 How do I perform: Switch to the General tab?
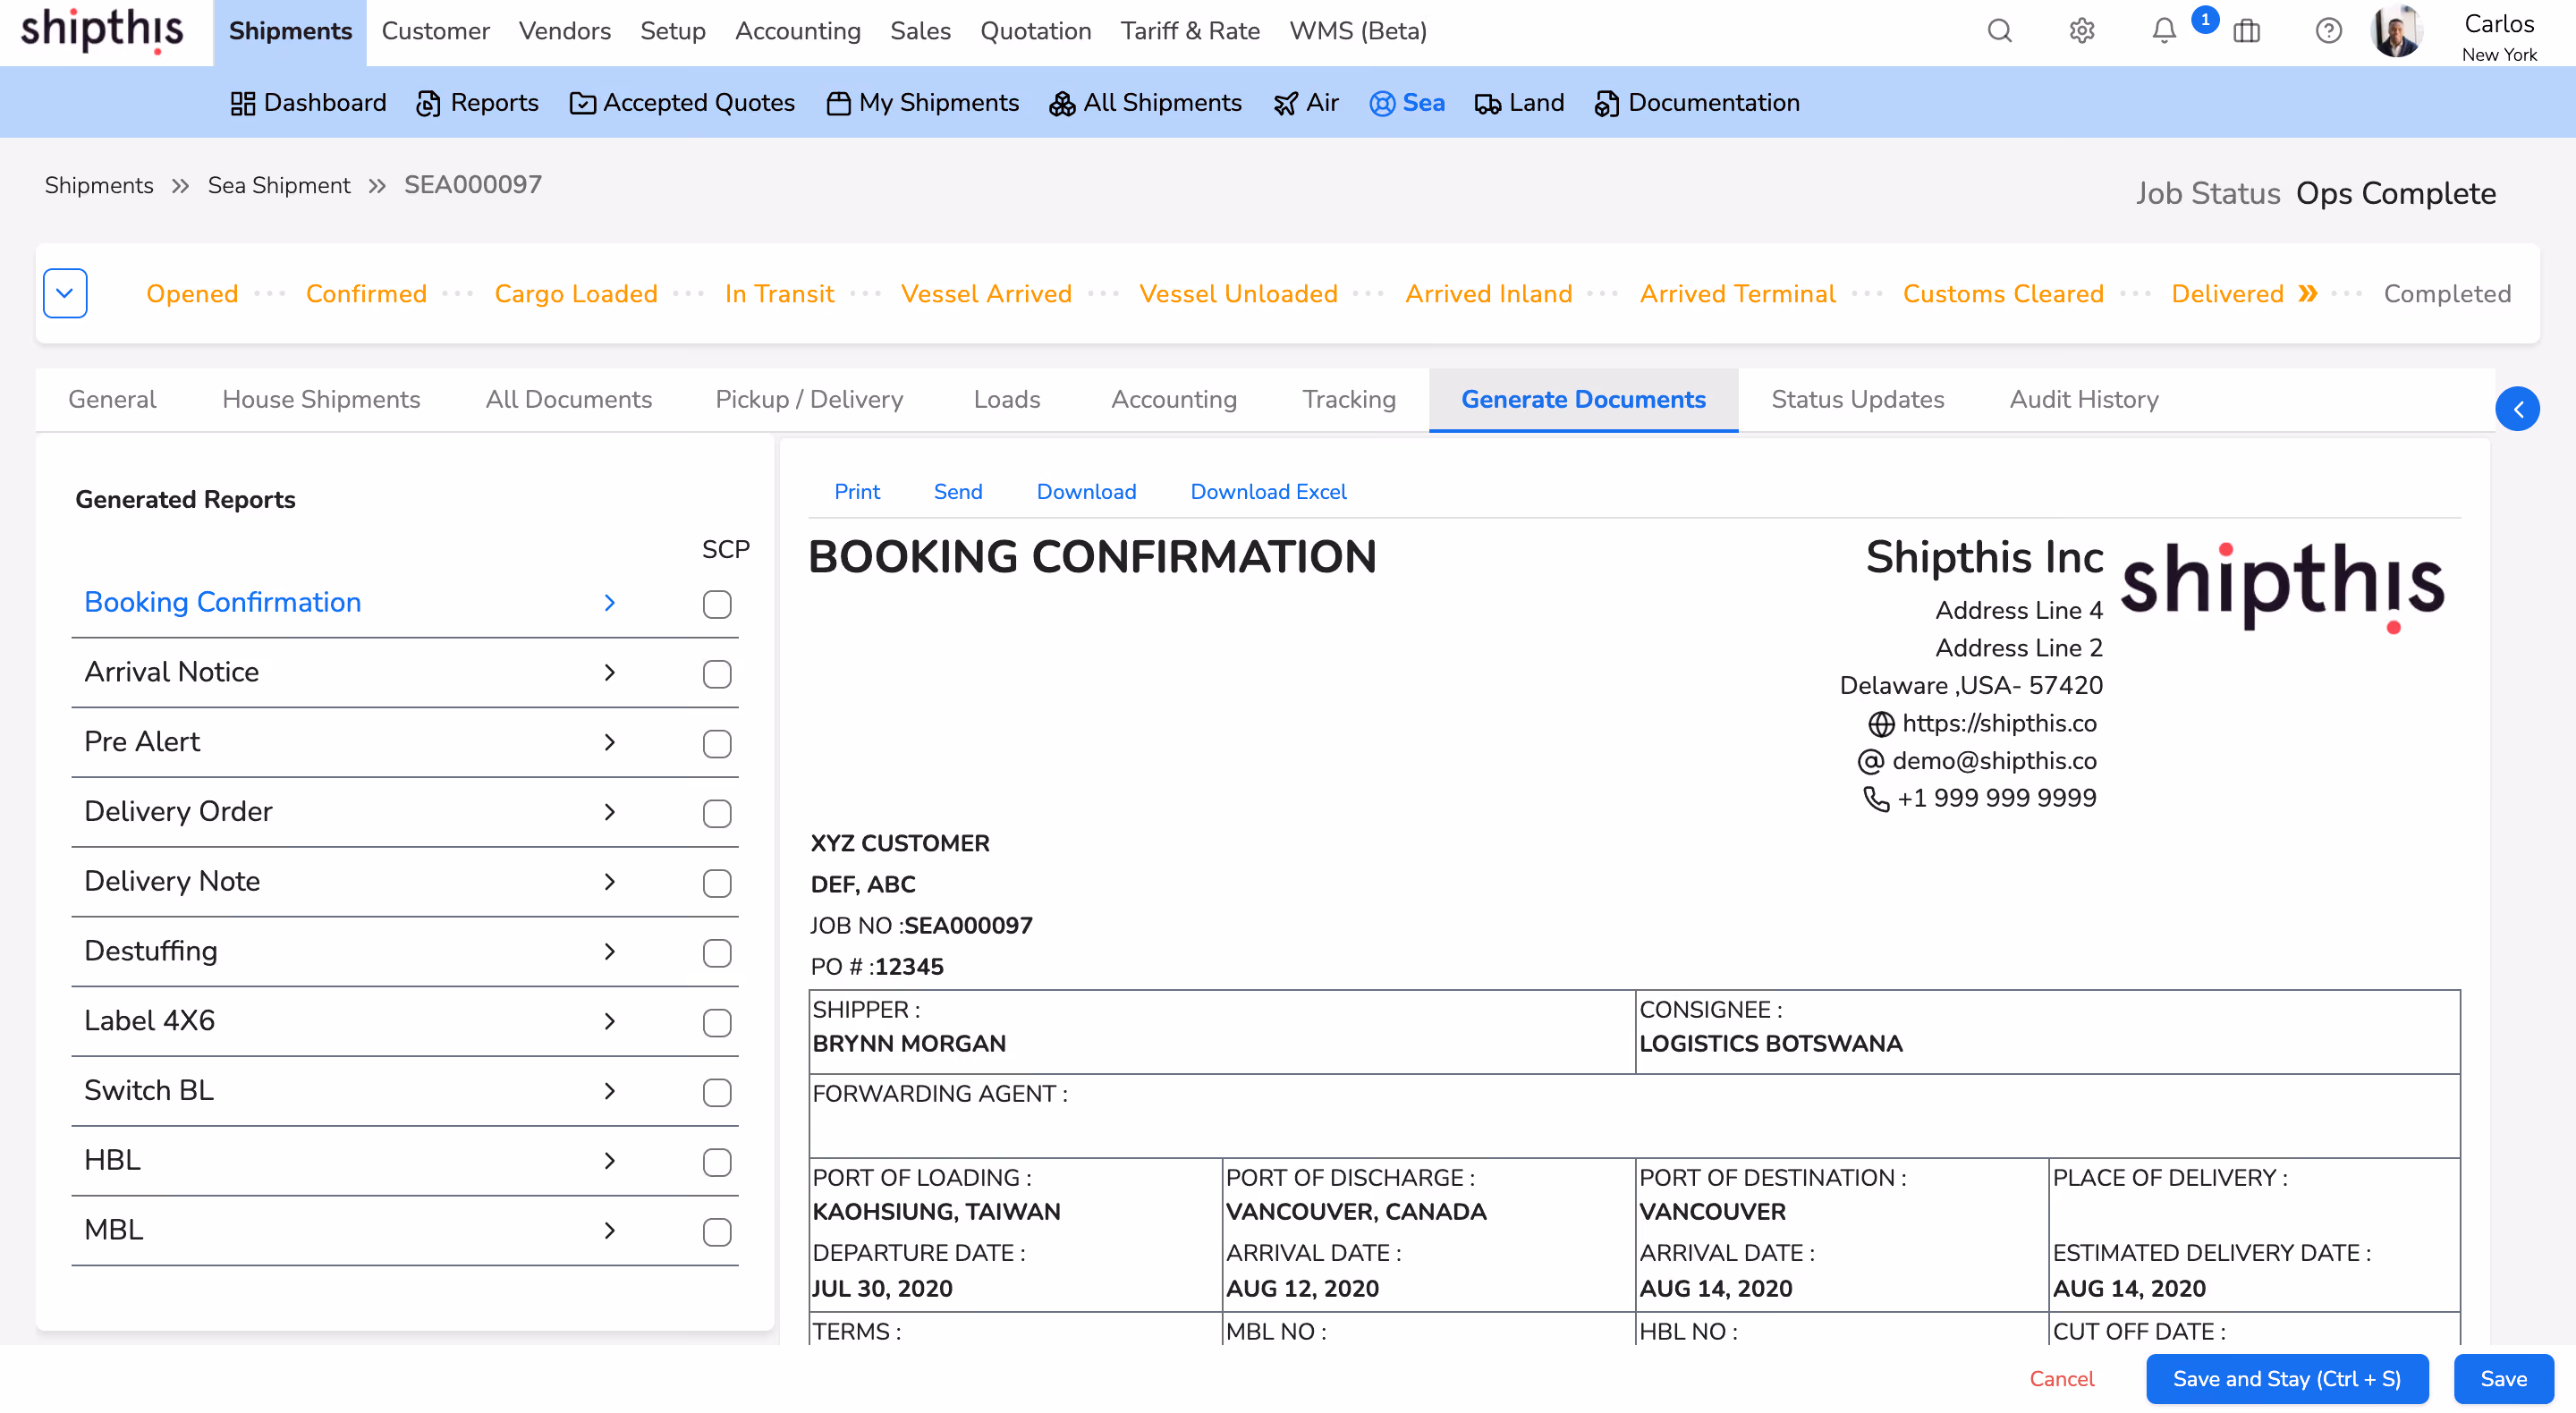[x=112, y=400]
